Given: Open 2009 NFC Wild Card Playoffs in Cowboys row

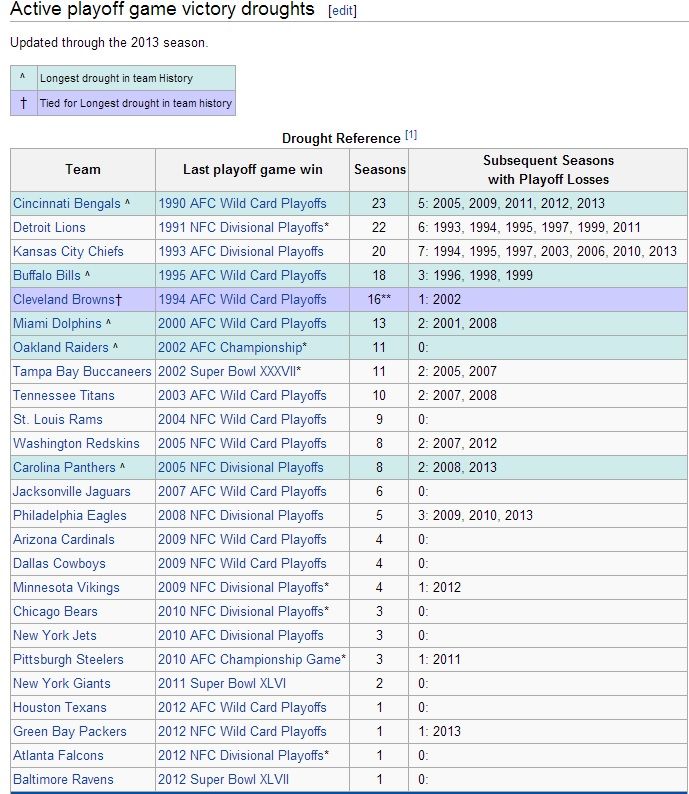Looking at the screenshot, I should 242,564.
